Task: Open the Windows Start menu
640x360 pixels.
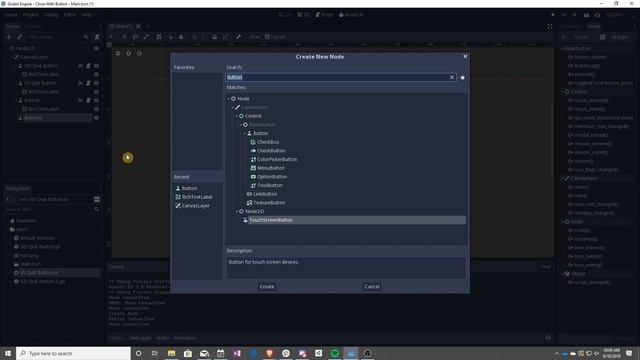Action: tap(7, 353)
